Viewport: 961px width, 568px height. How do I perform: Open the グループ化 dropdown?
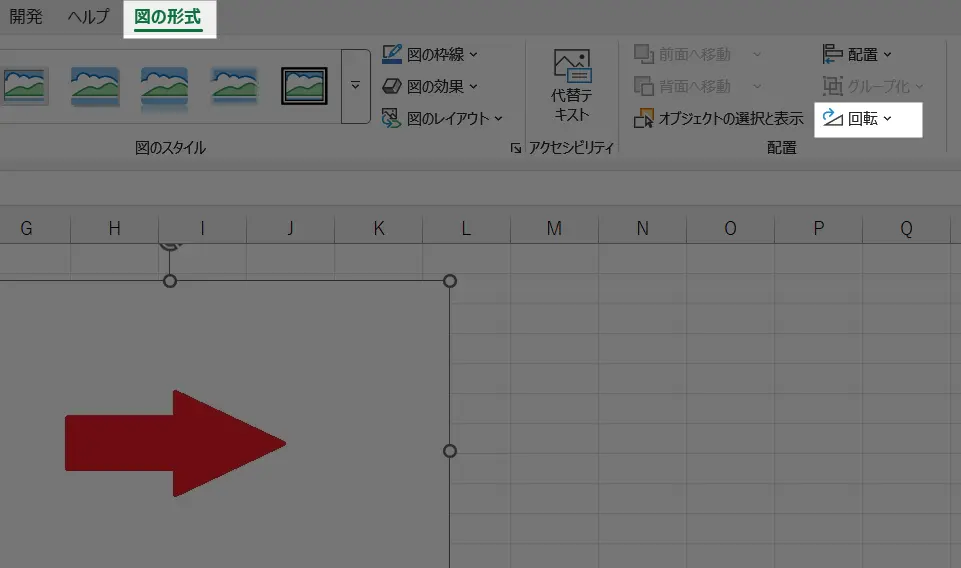click(873, 86)
